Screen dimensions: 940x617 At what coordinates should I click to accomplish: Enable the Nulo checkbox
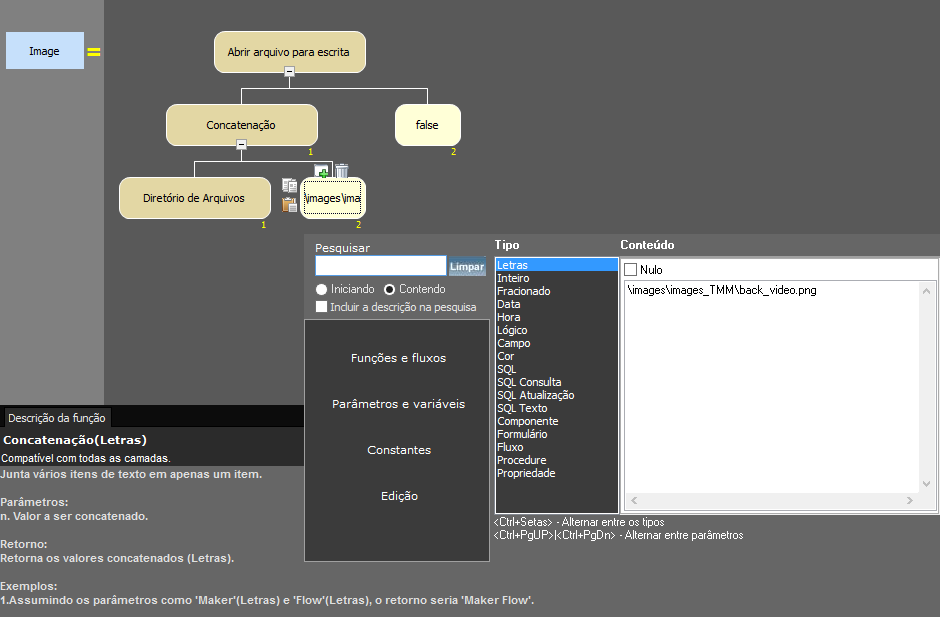point(631,270)
